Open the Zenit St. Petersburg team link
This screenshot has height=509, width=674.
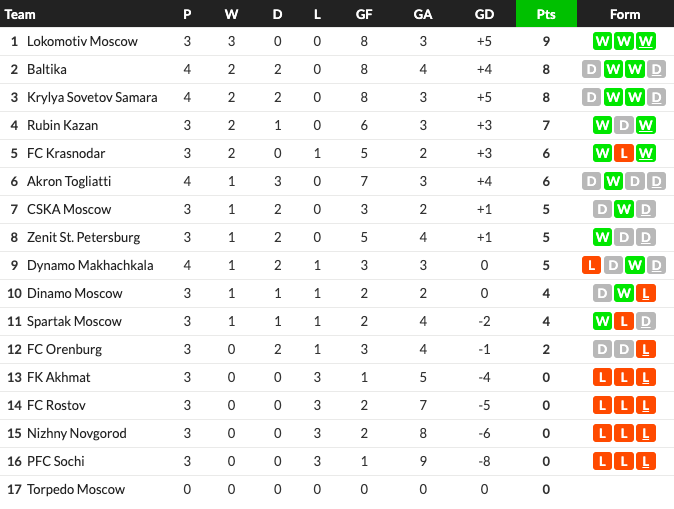click(x=83, y=237)
